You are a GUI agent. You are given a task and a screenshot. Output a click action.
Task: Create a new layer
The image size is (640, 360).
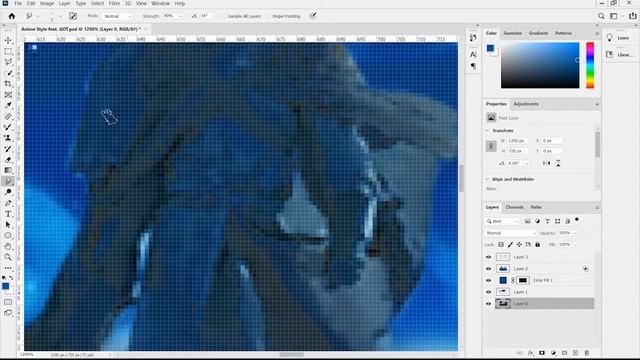tap(576, 353)
